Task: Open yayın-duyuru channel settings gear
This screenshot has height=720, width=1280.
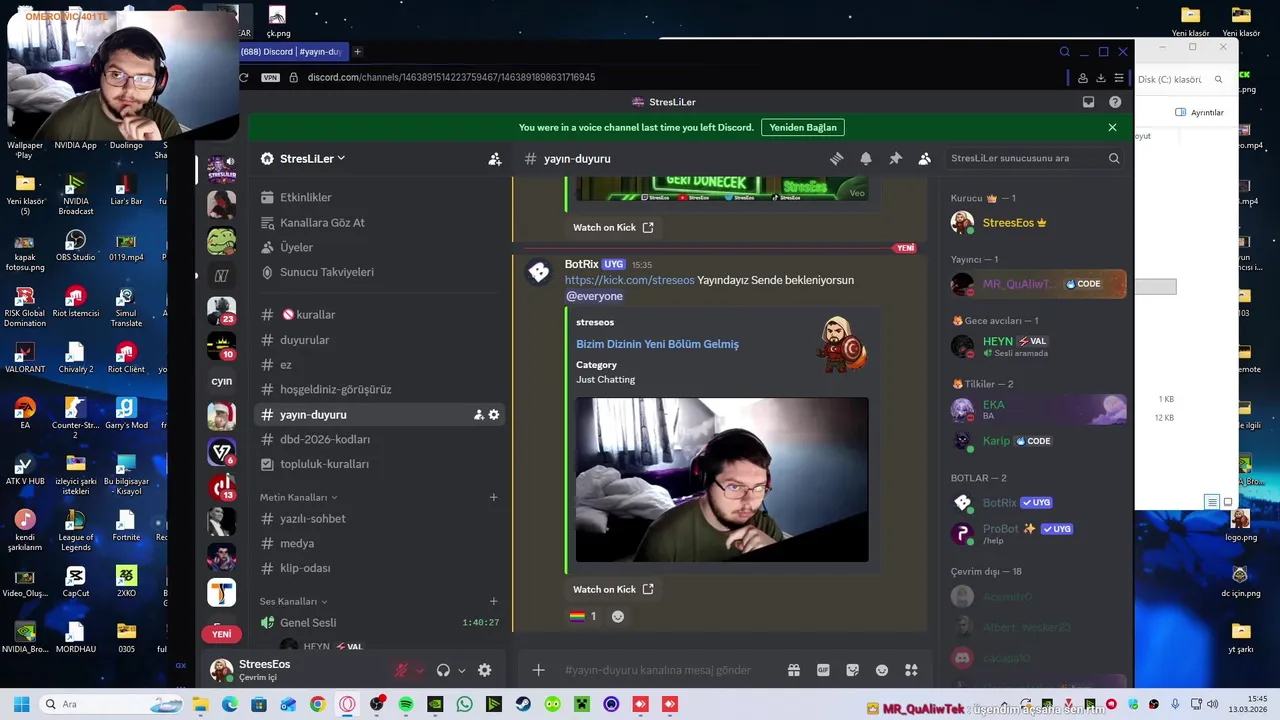Action: click(x=493, y=415)
